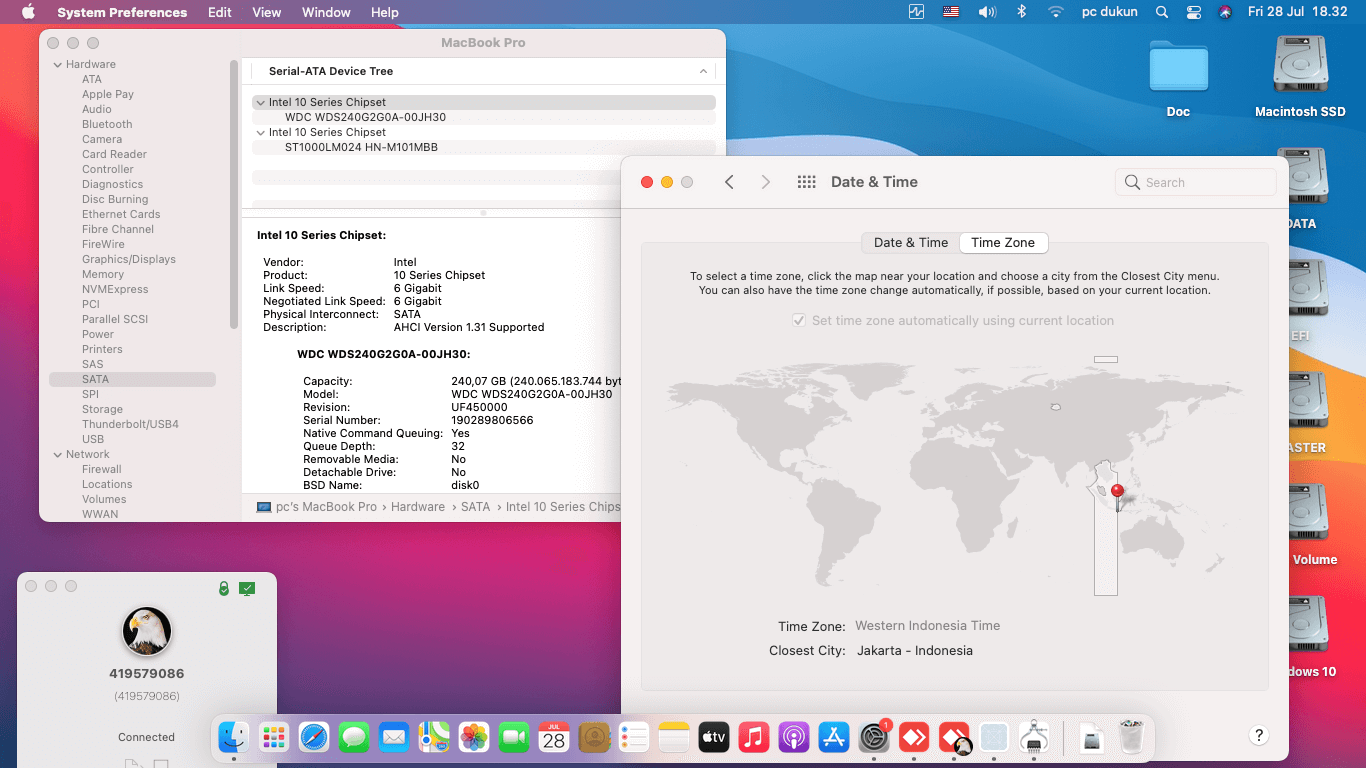Click the help question mark button
This screenshot has height=768, width=1366.
[1259, 735]
